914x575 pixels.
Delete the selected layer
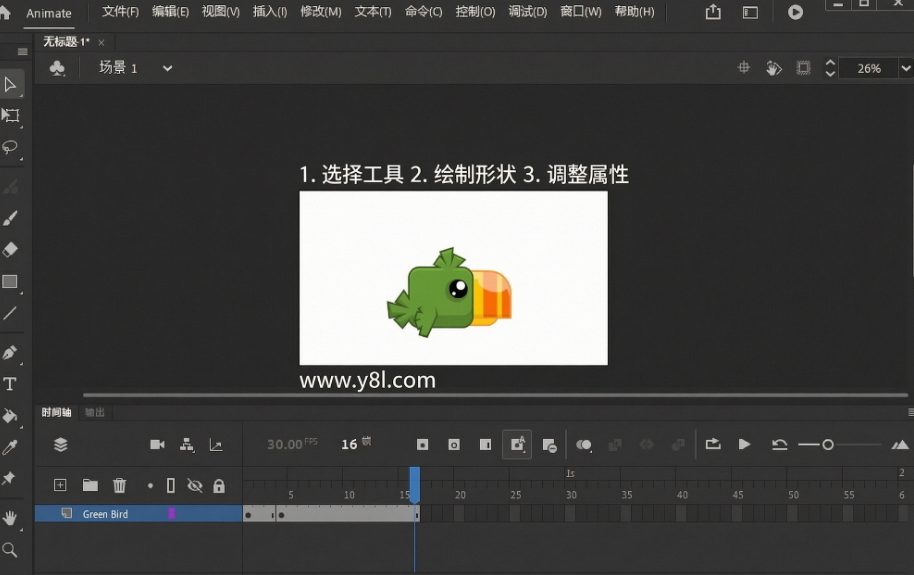pyautogui.click(x=119, y=485)
